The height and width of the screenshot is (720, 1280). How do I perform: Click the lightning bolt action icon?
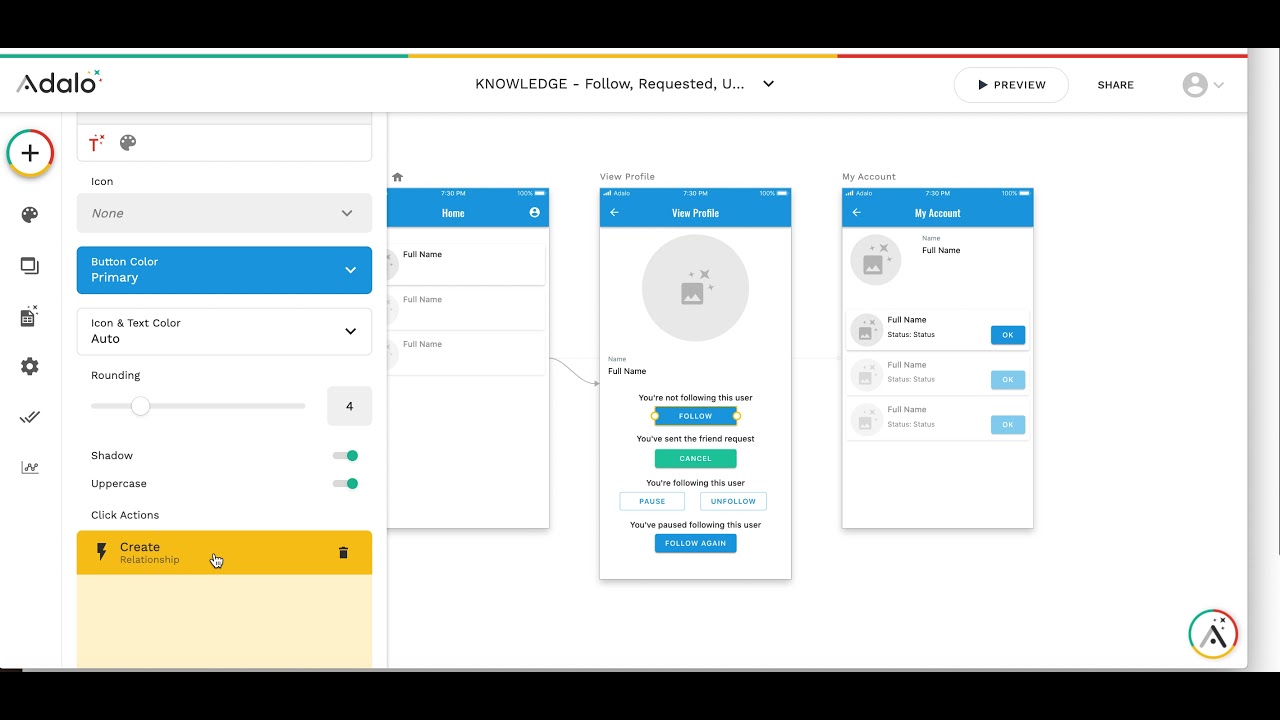(101, 552)
